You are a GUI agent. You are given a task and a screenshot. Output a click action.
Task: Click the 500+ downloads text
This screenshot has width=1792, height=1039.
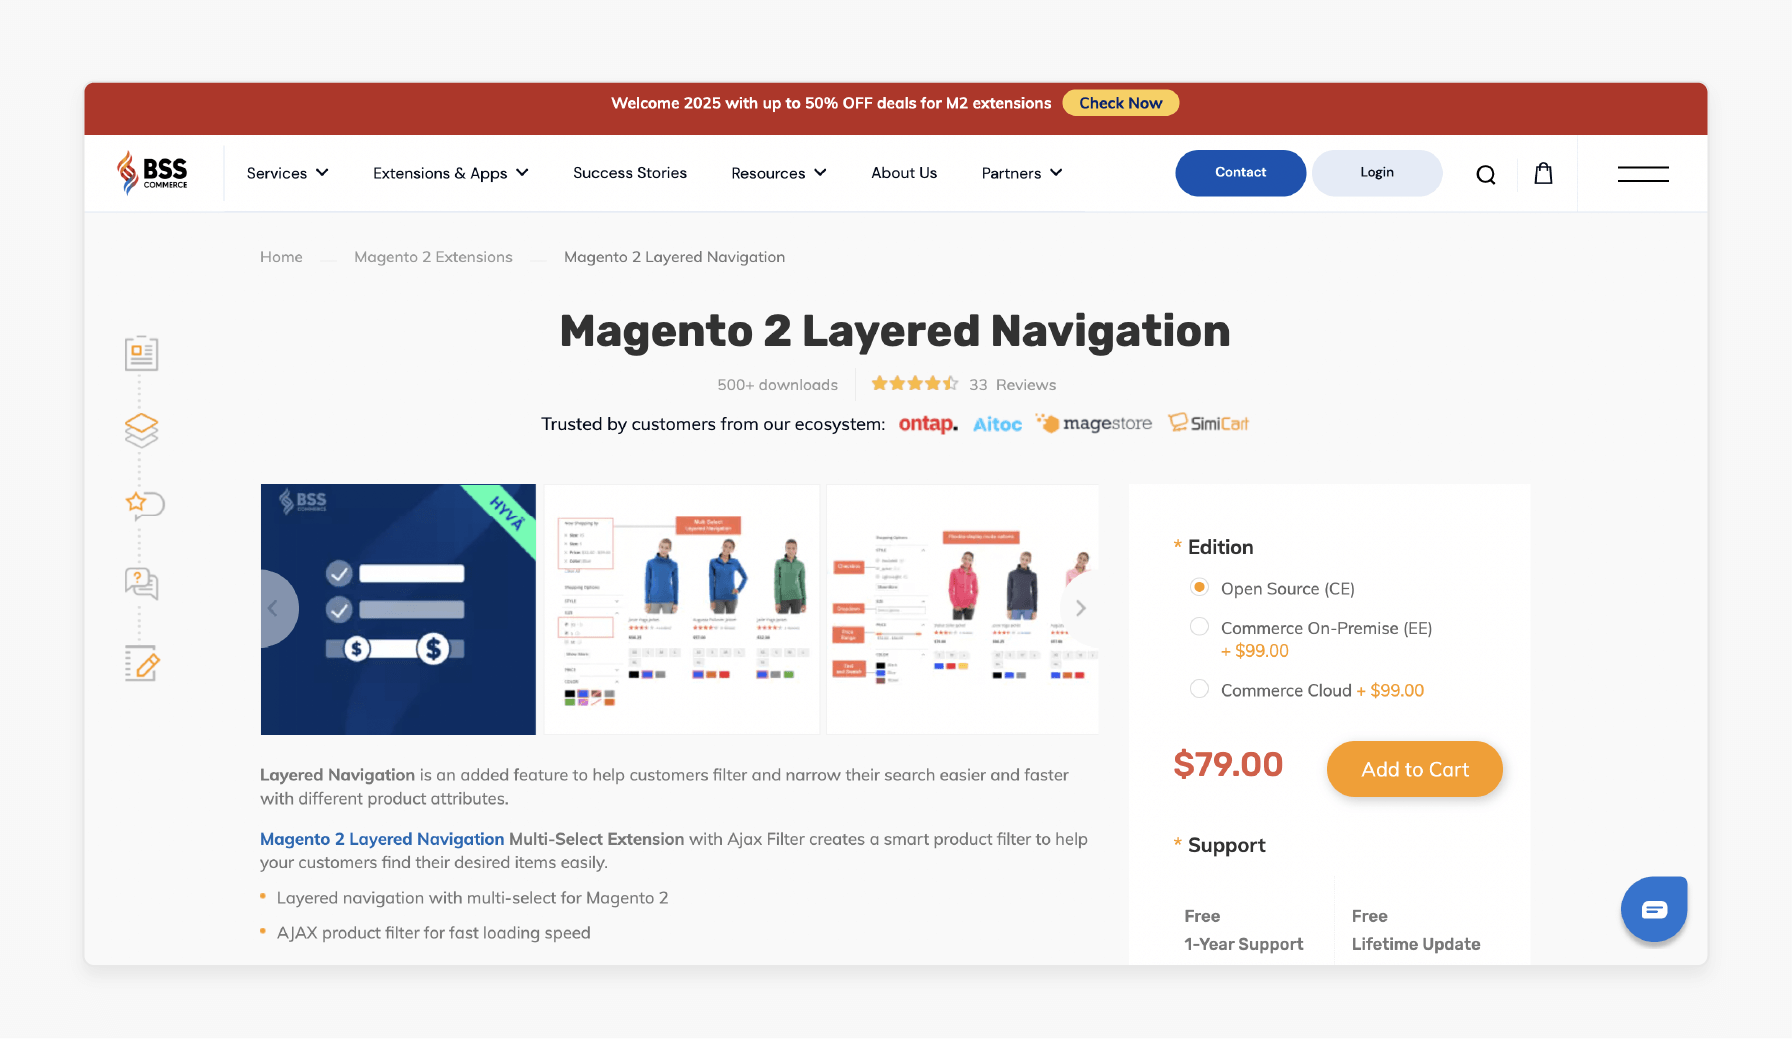coord(778,385)
